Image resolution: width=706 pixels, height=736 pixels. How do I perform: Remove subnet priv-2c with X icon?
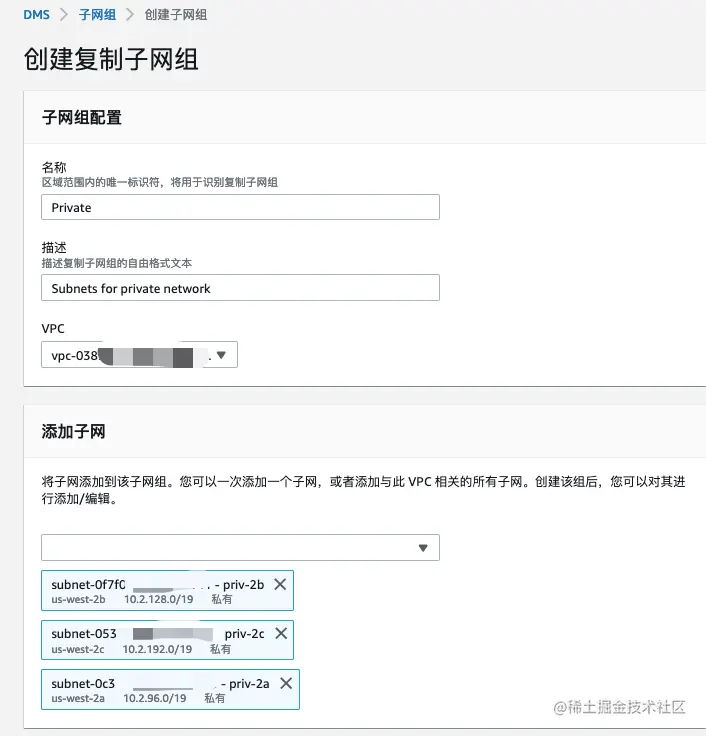(x=281, y=633)
